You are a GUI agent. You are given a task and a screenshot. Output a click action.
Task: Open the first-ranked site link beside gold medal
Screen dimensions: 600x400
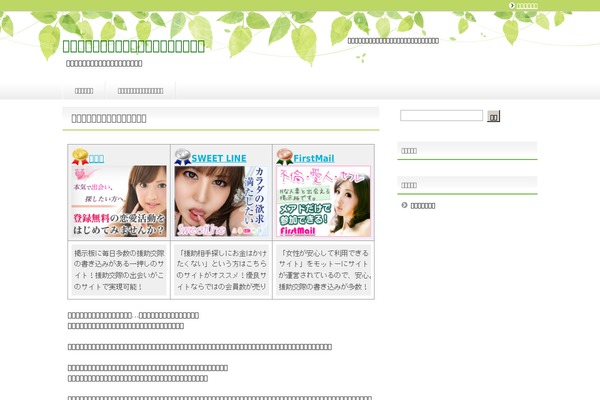coord(96,158)
